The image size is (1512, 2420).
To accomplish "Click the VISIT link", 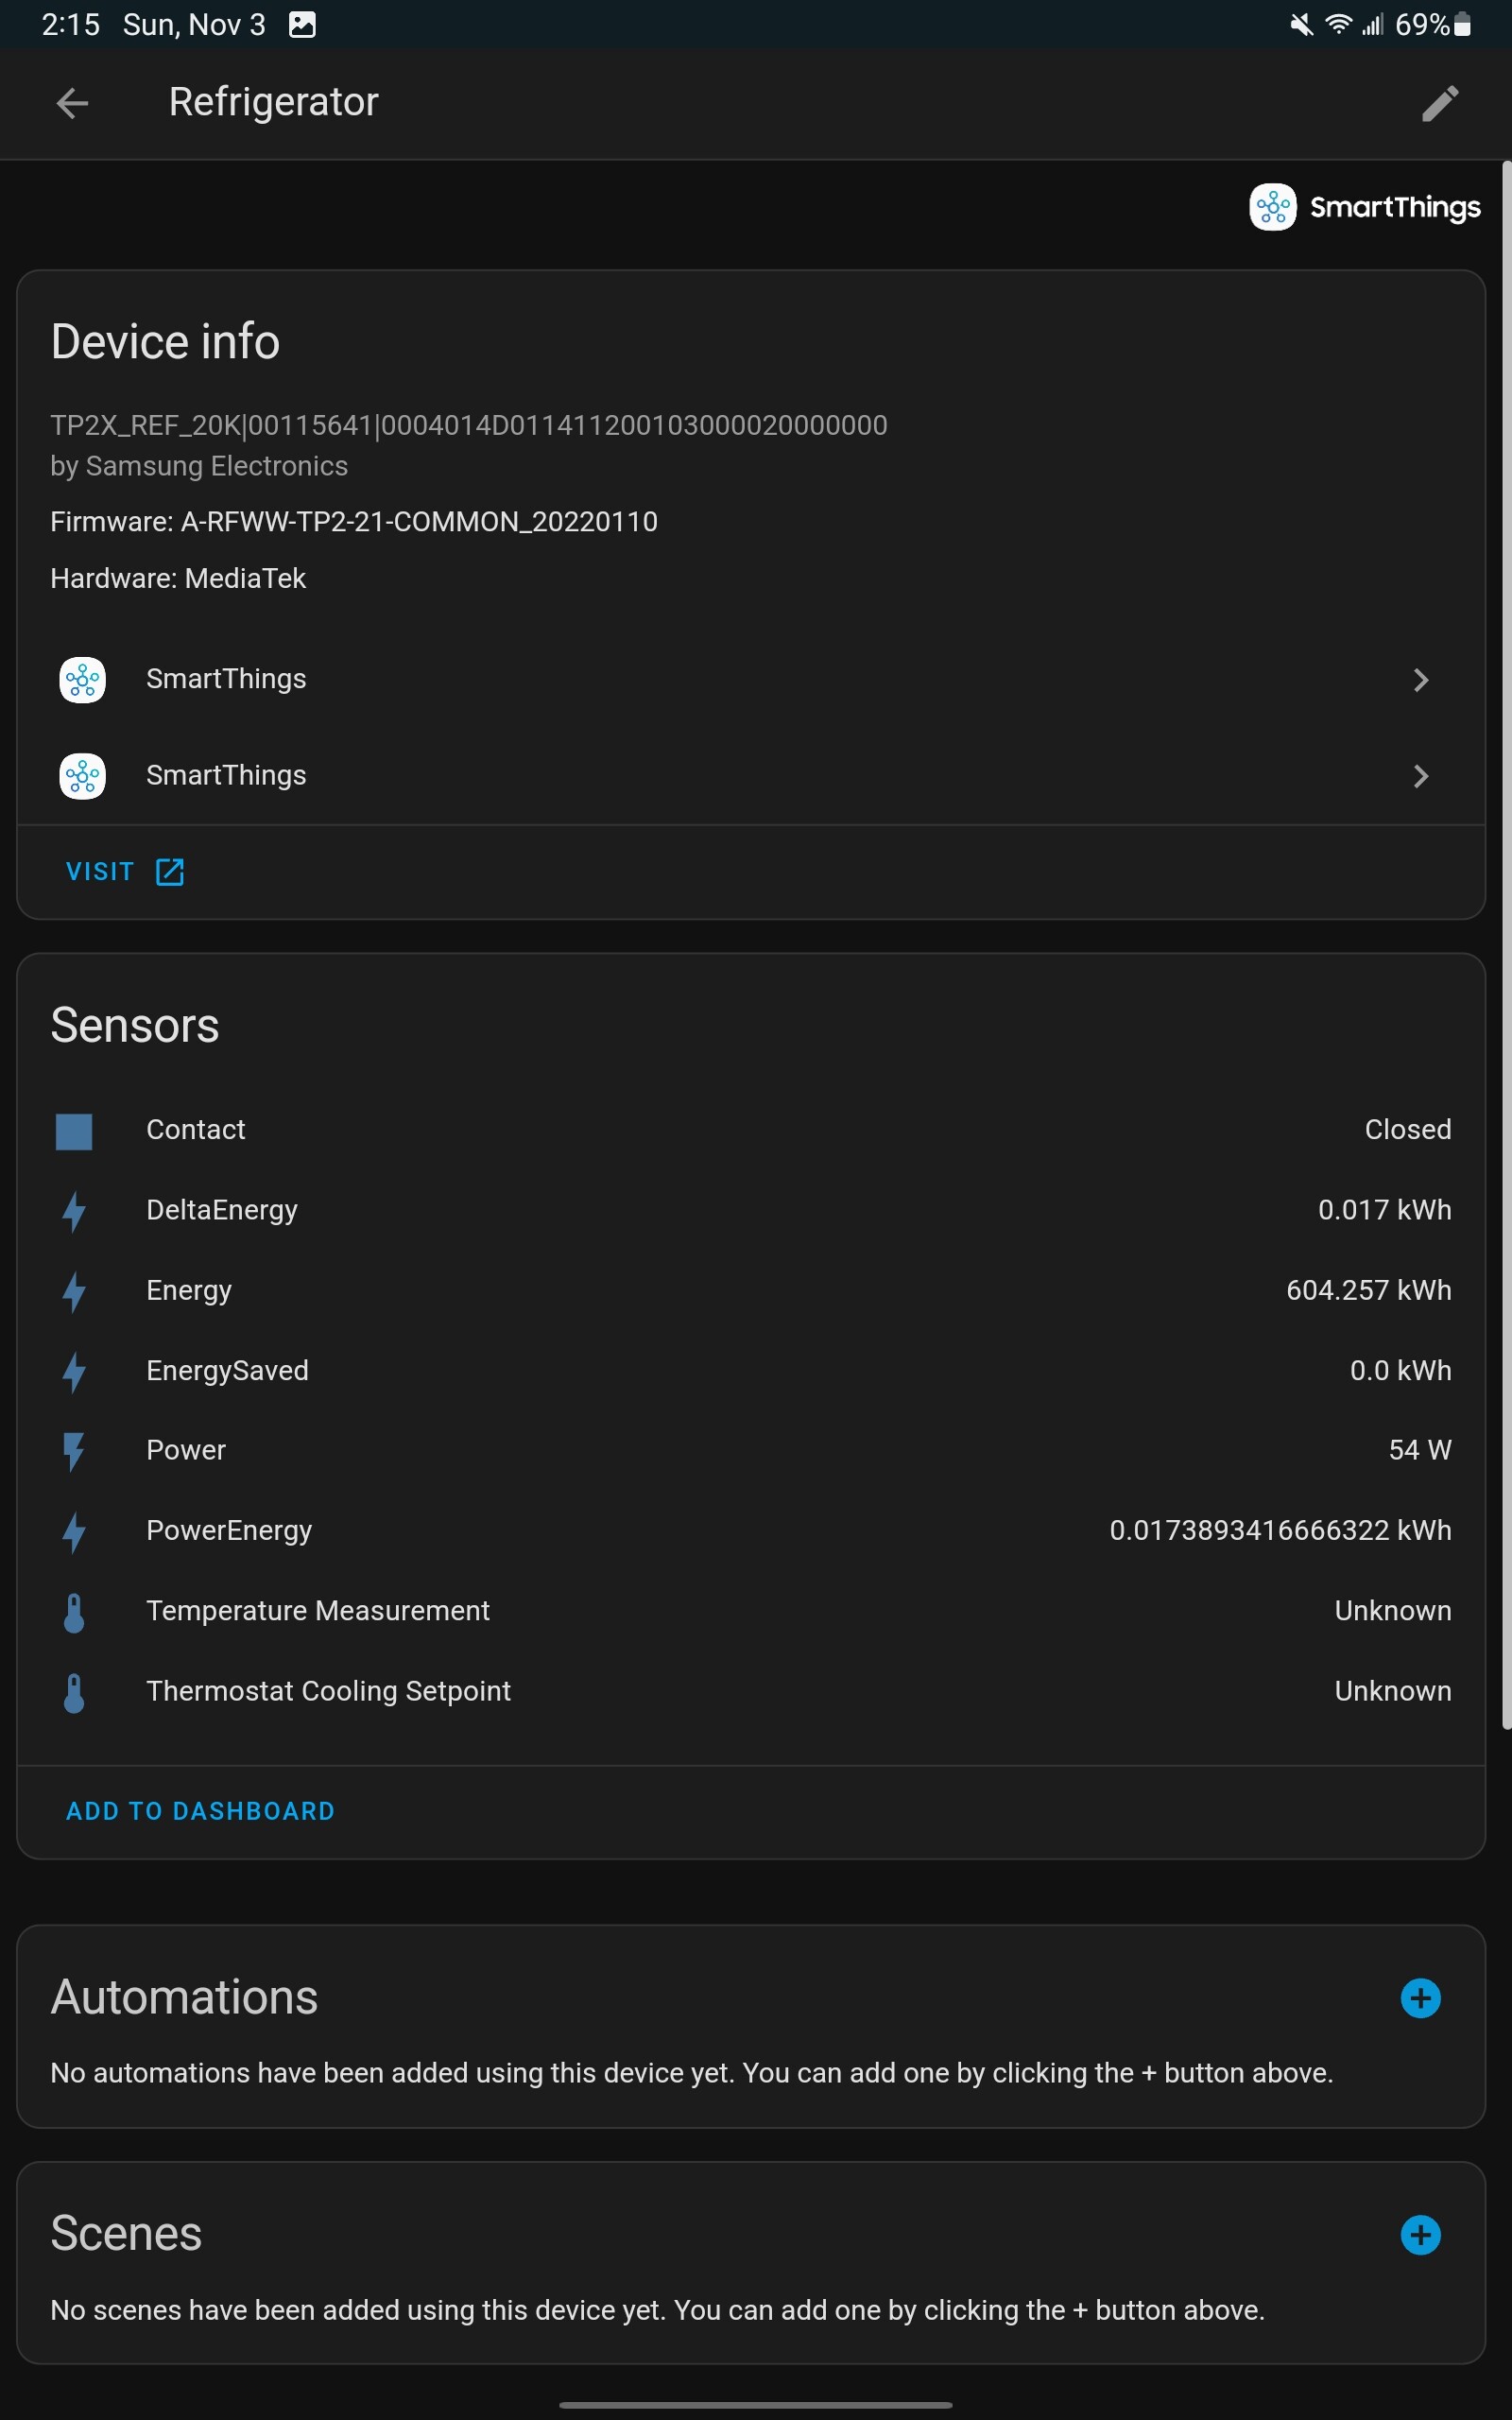I will point(123,871).
